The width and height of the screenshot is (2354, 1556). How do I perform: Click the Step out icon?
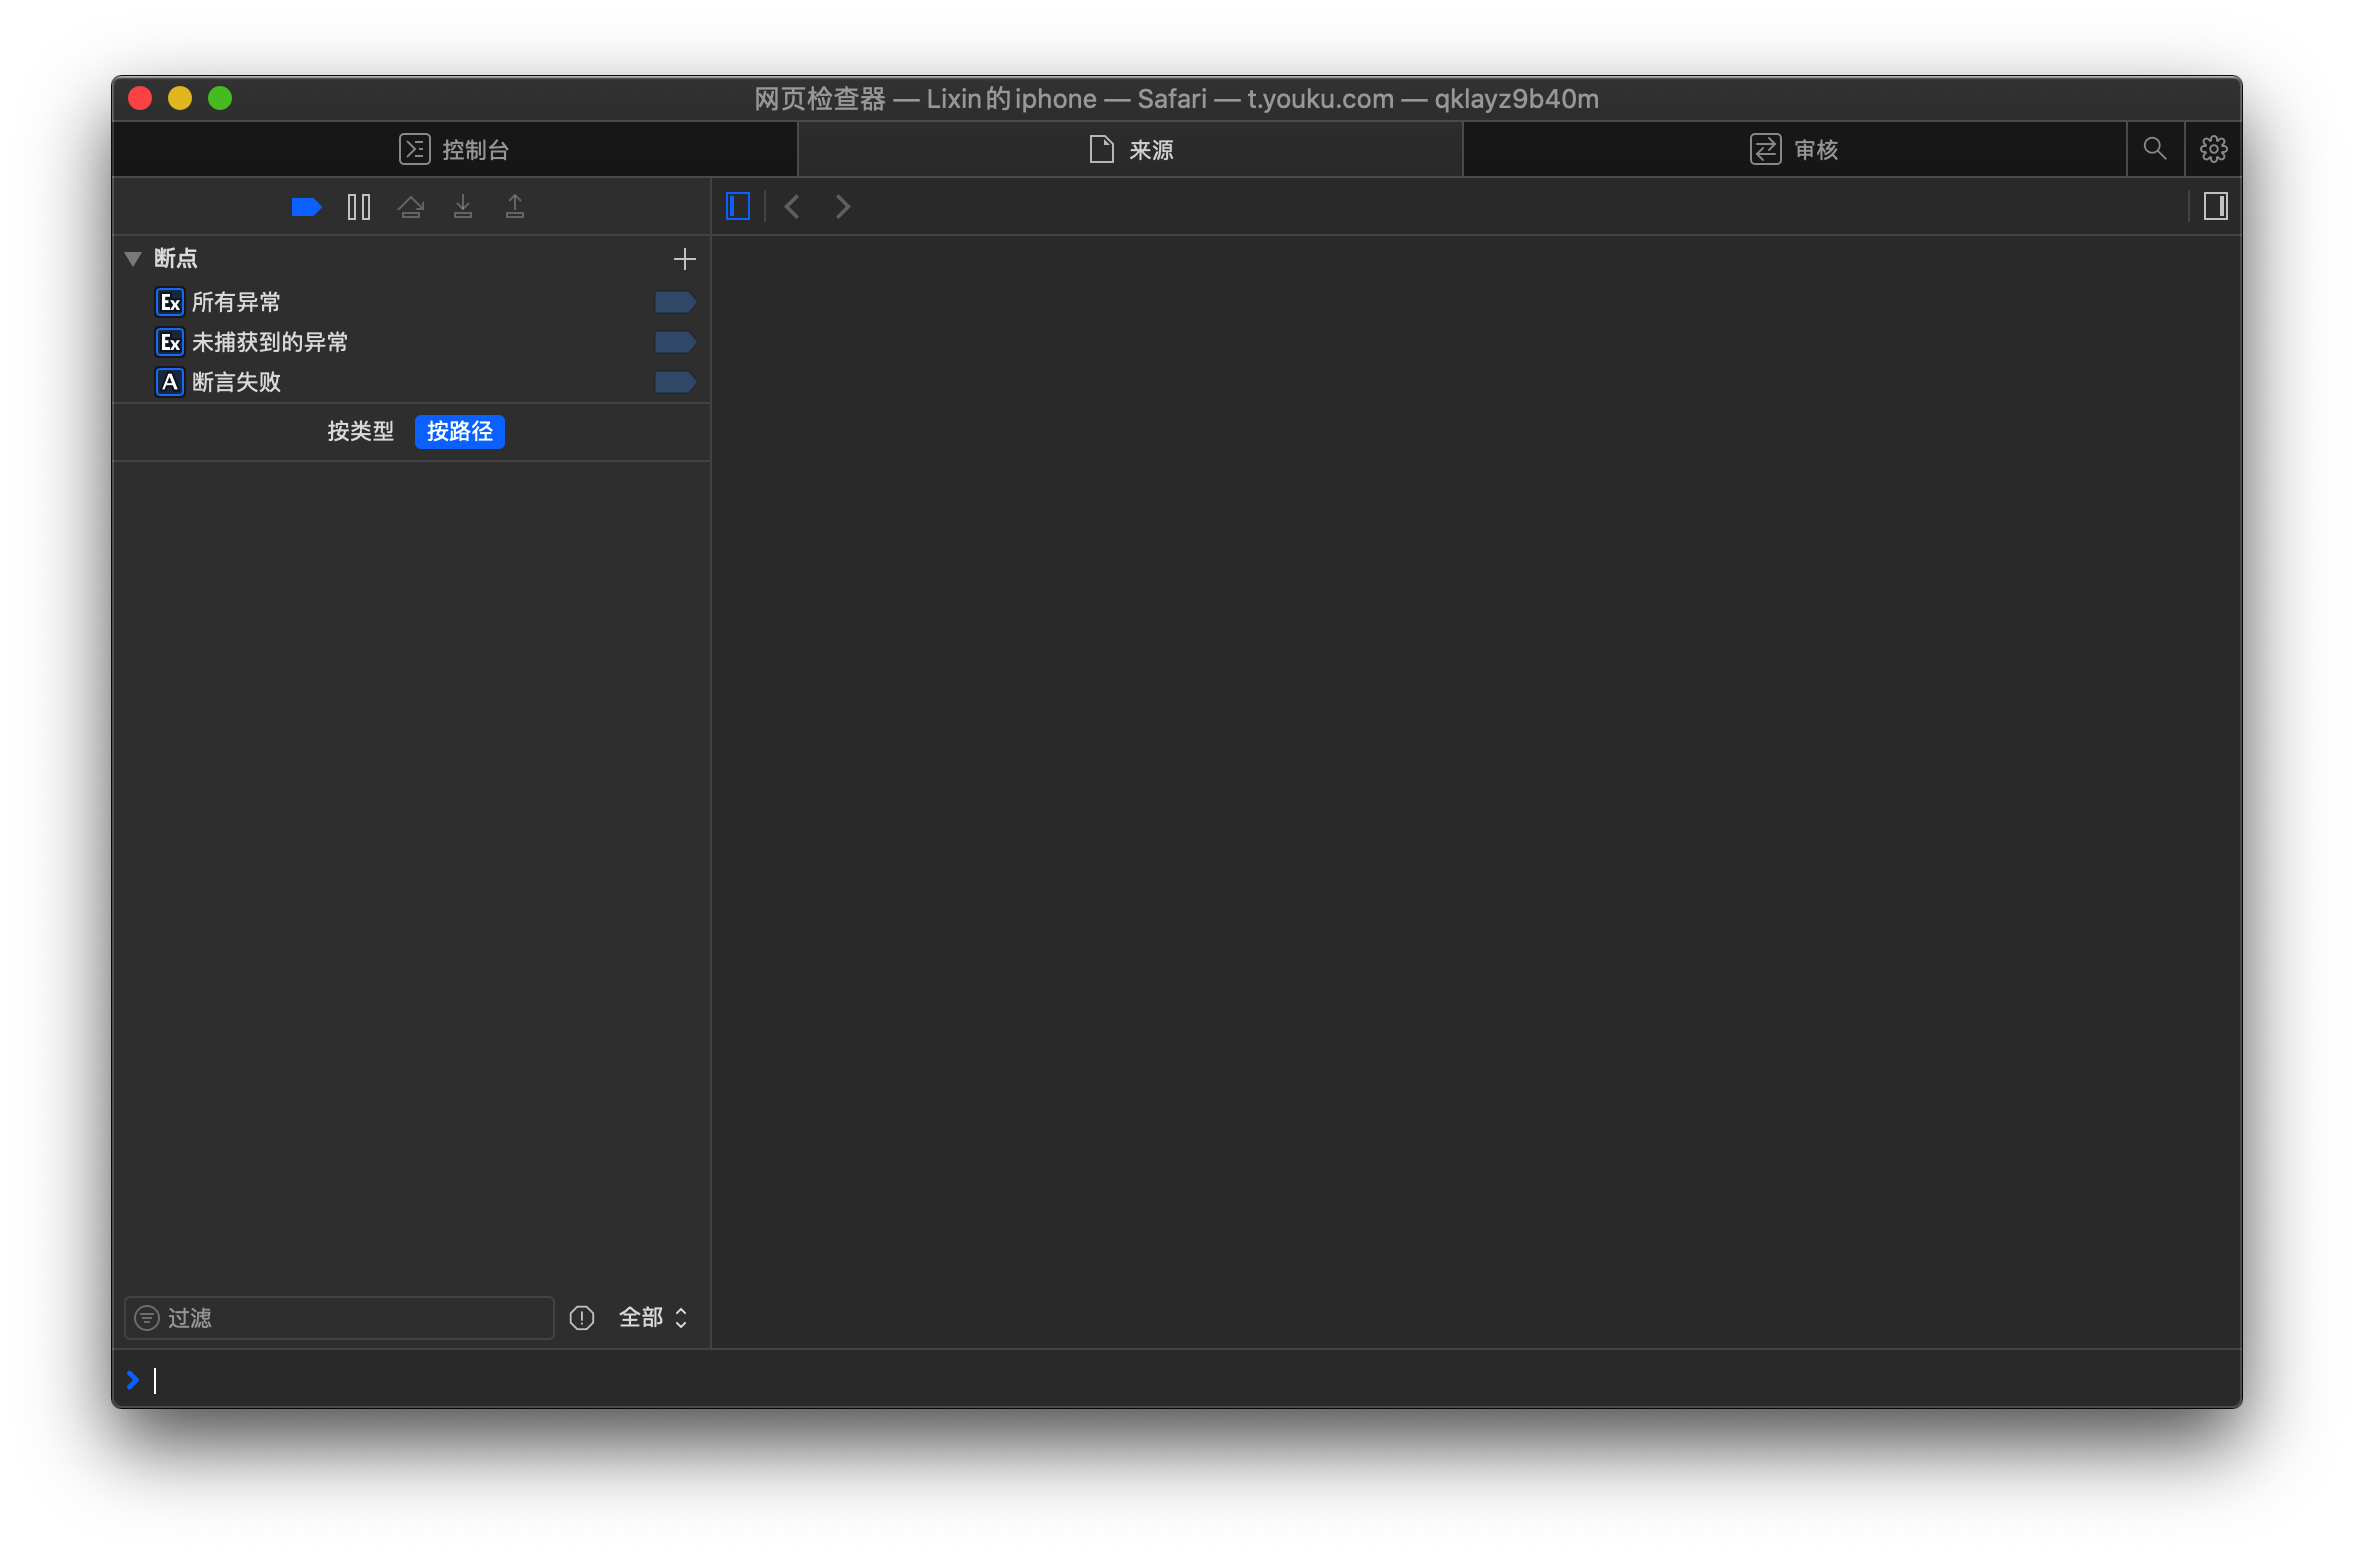point(515,207)
